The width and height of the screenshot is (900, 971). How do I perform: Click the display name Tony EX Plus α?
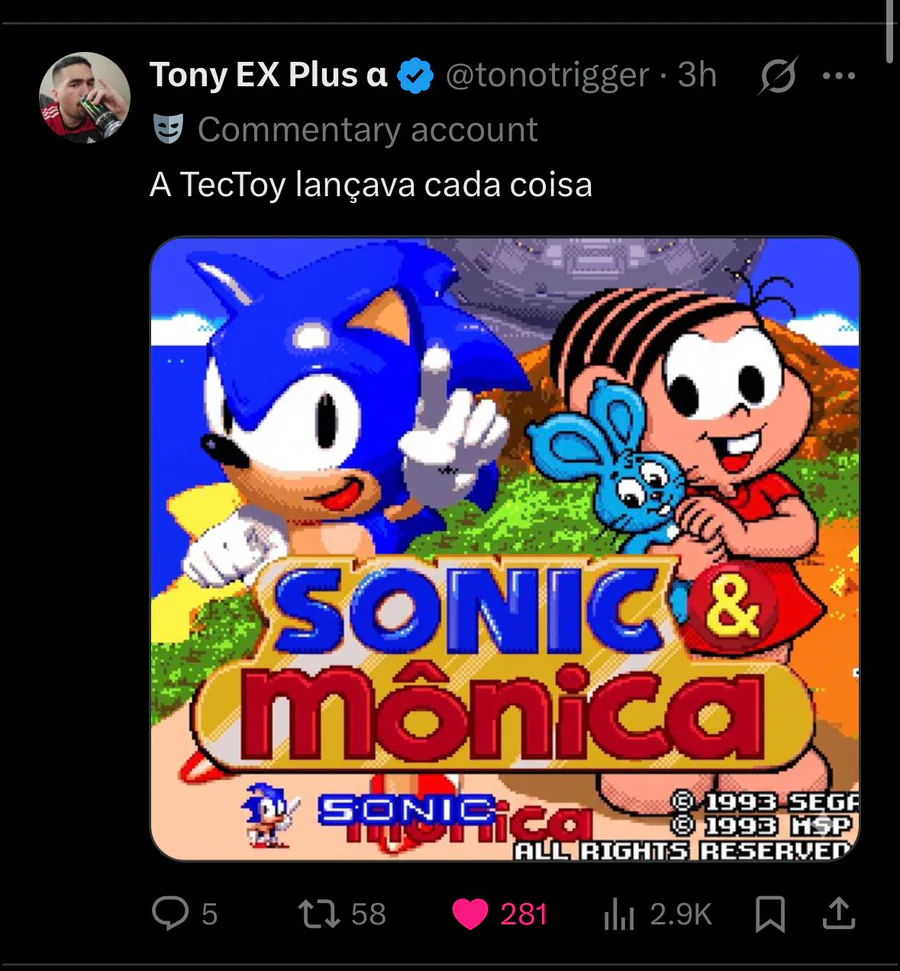[x=268, y=75]
